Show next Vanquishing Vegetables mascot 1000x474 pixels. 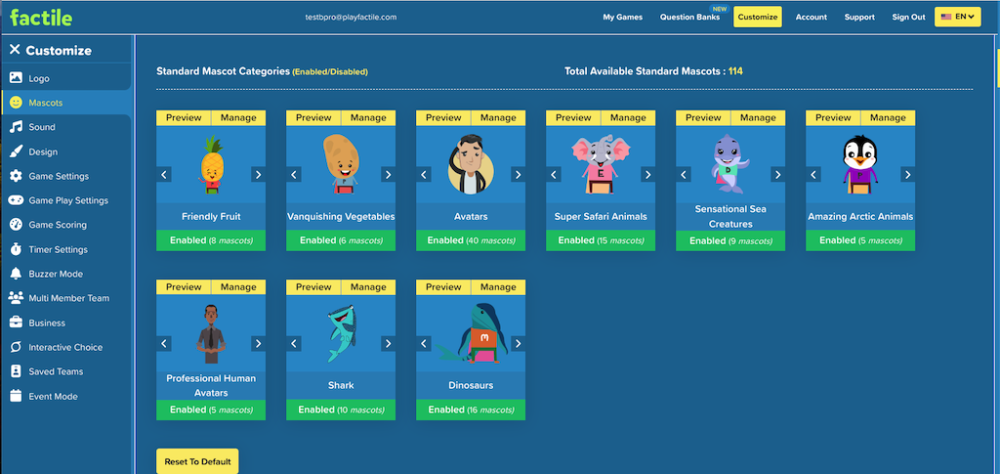coord(388,174)
